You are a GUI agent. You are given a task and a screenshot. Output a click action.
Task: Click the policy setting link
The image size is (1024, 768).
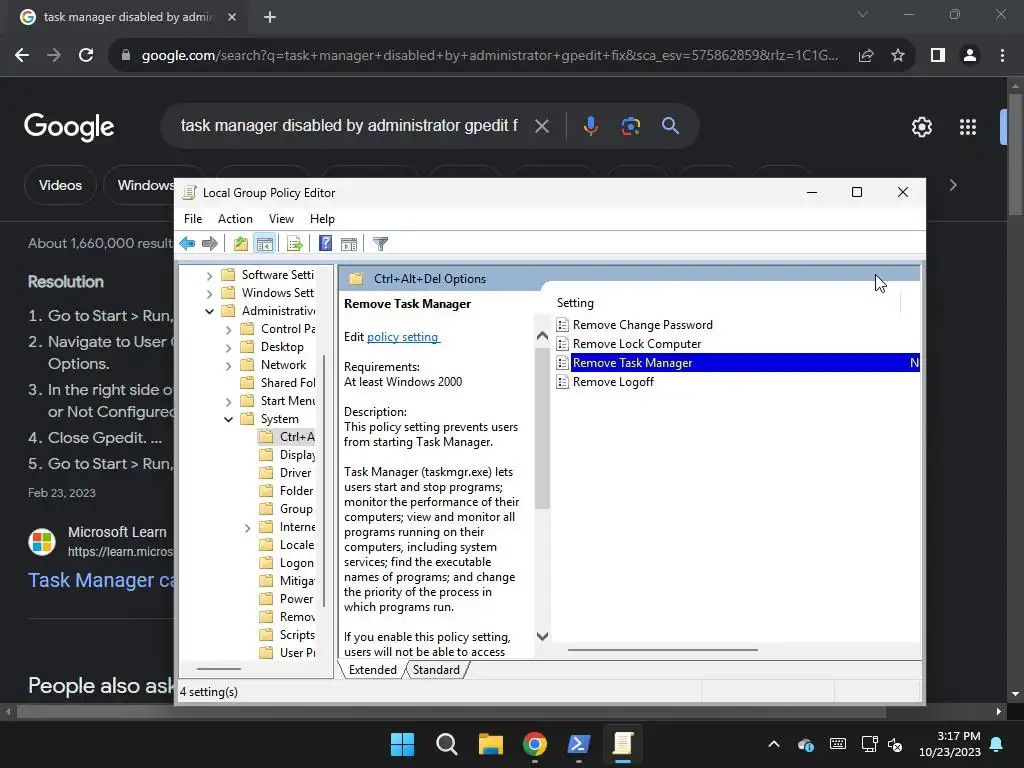[x=403, y=337]
